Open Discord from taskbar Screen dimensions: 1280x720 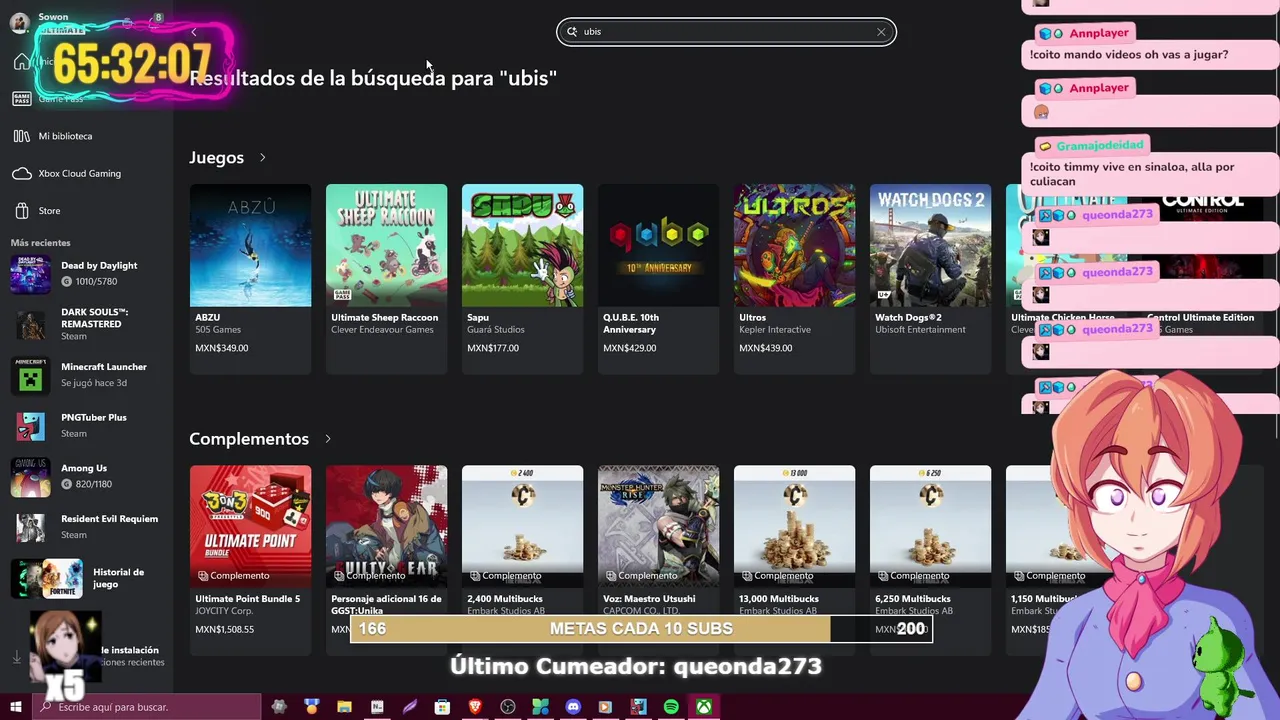[x=573, y=707]
